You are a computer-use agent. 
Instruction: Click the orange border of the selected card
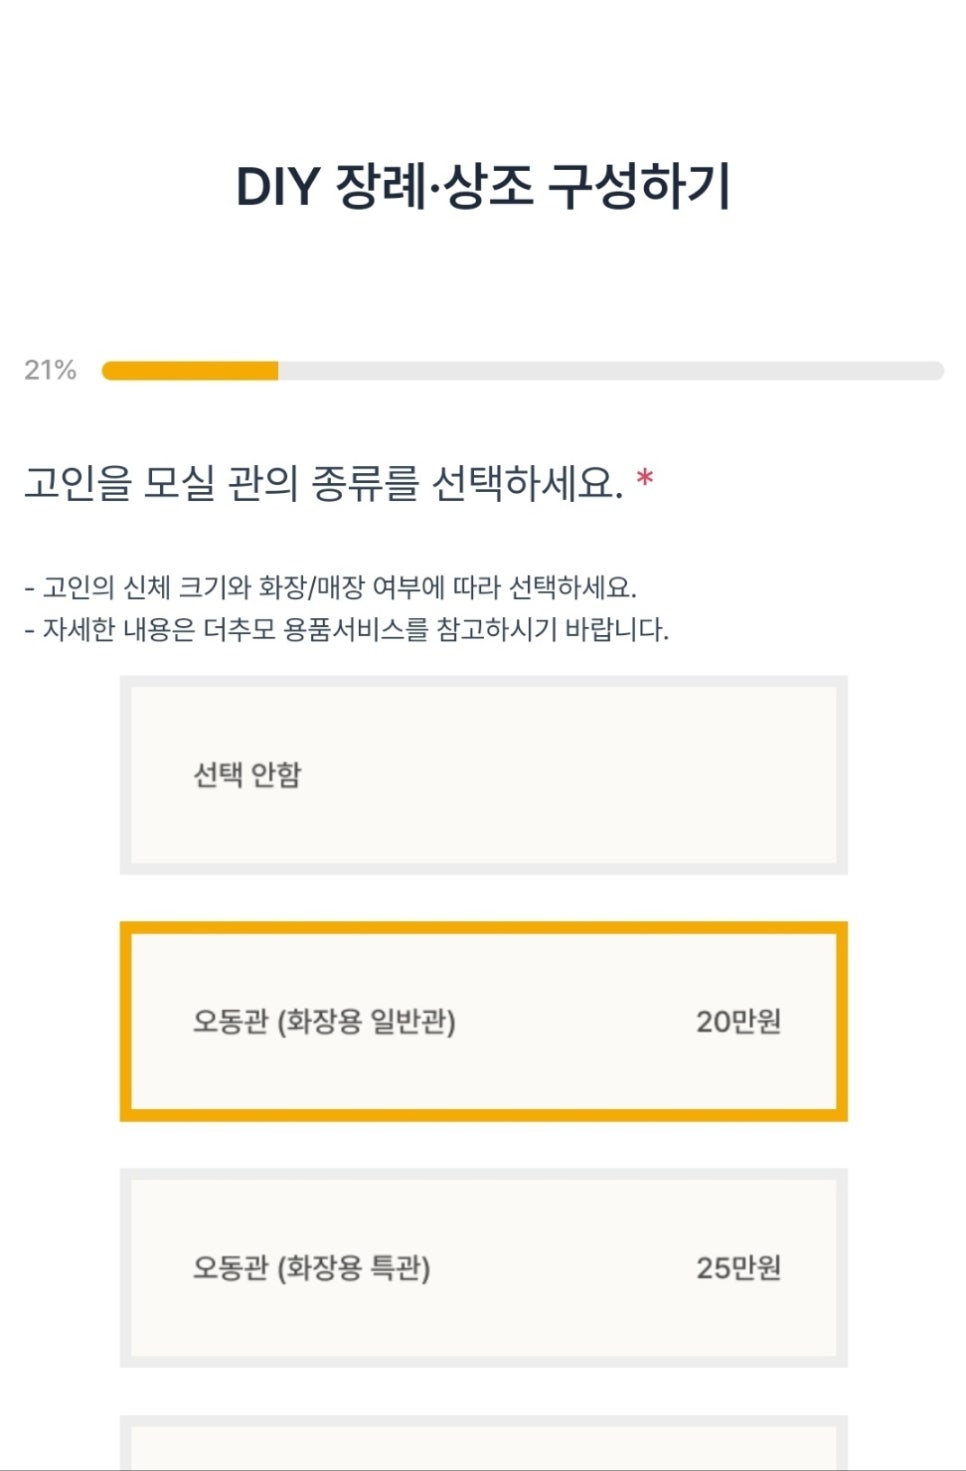483,928
